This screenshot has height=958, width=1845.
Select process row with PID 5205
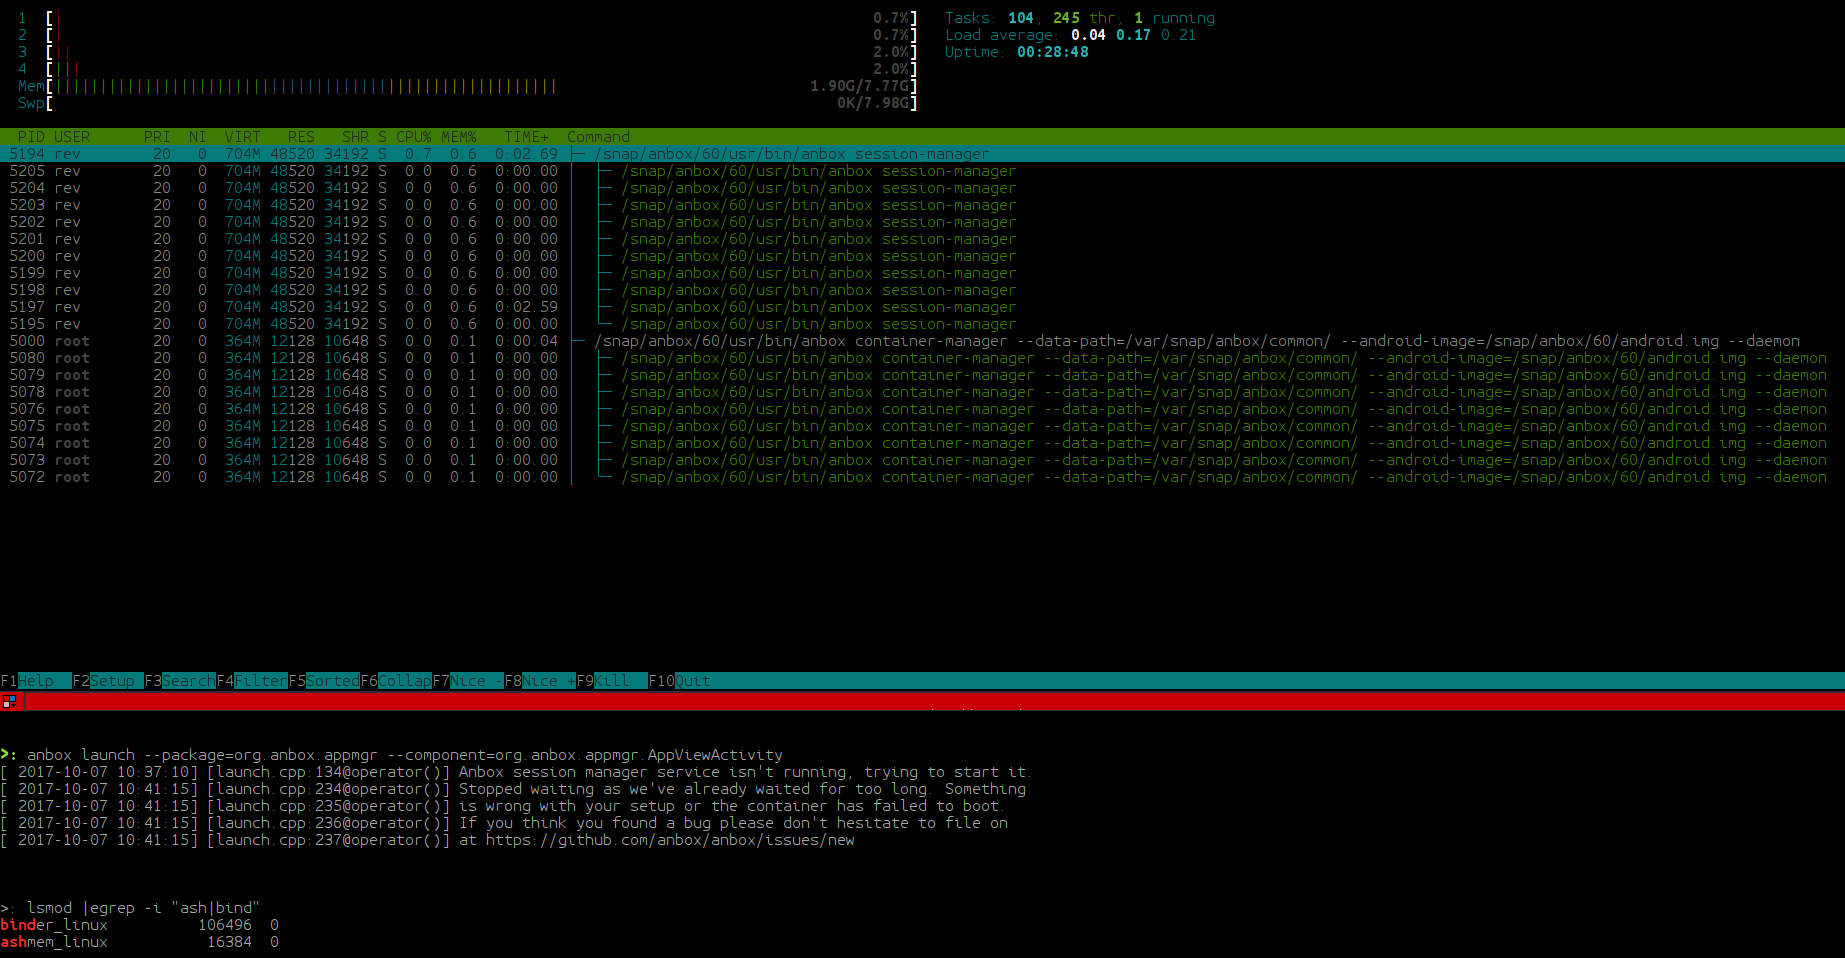point(922,171)
